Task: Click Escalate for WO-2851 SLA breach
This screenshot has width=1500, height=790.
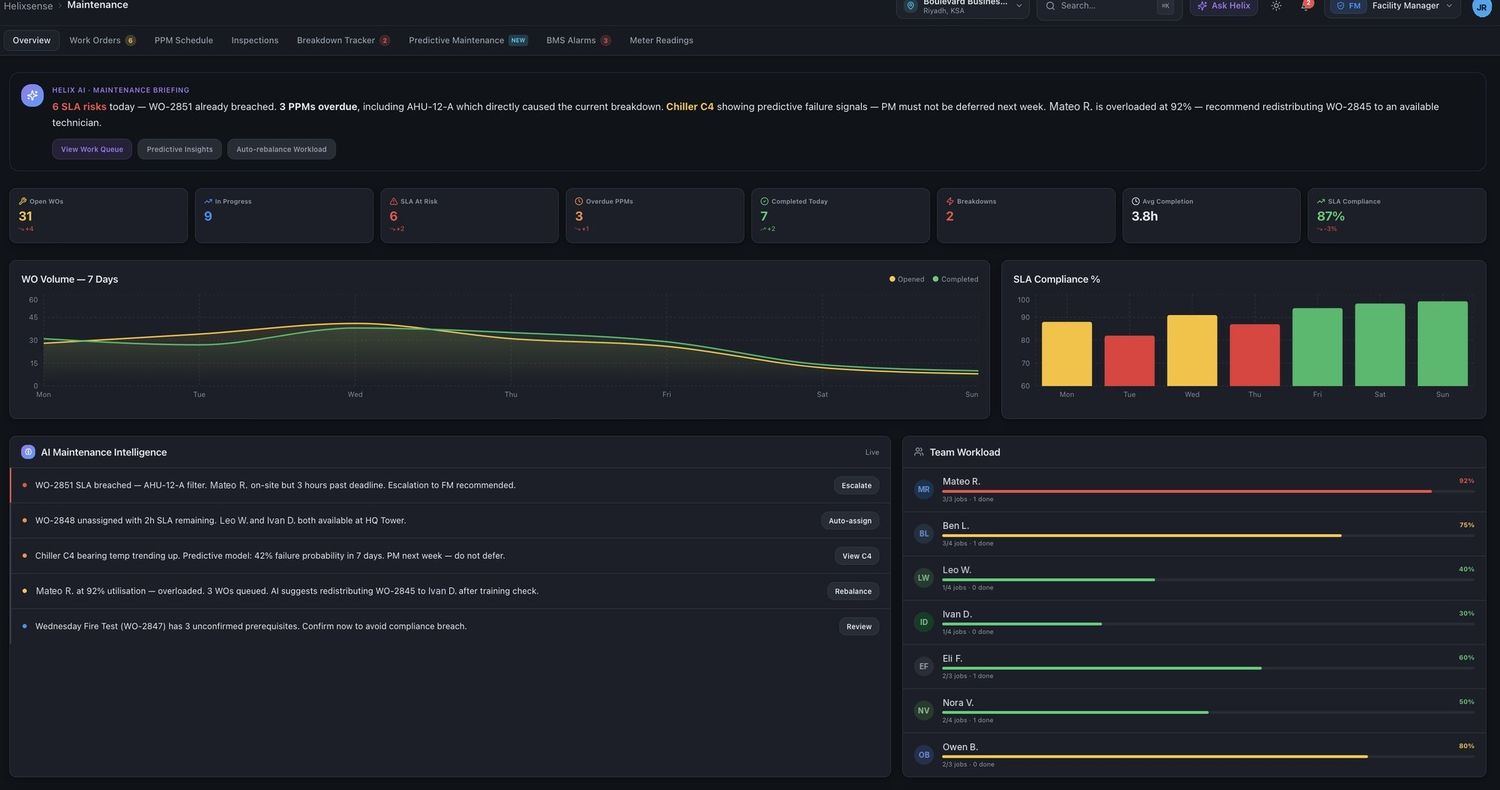Action: pos(856,486)
